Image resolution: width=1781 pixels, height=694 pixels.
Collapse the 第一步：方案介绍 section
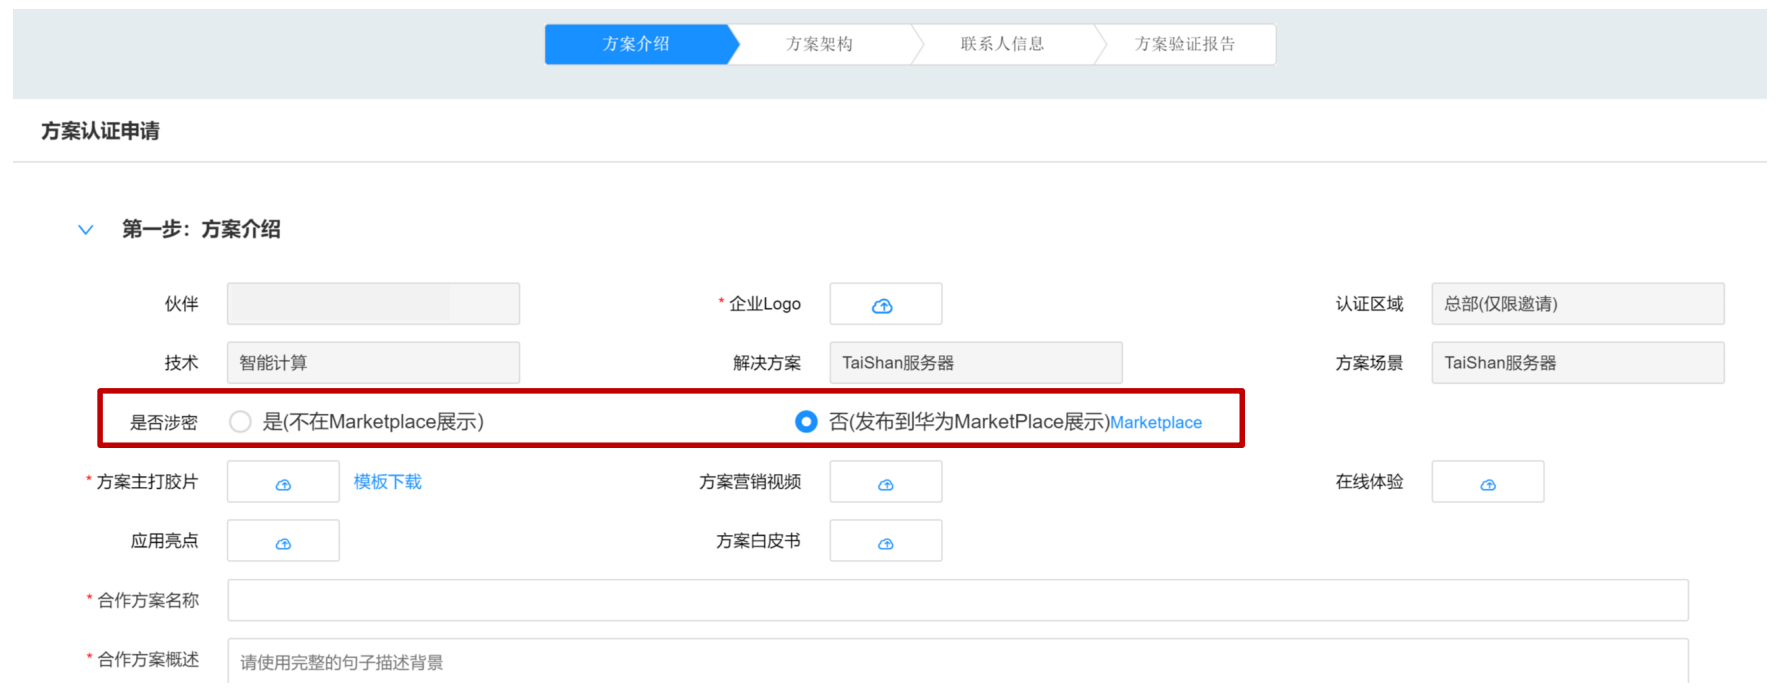(x=86, y=230)
